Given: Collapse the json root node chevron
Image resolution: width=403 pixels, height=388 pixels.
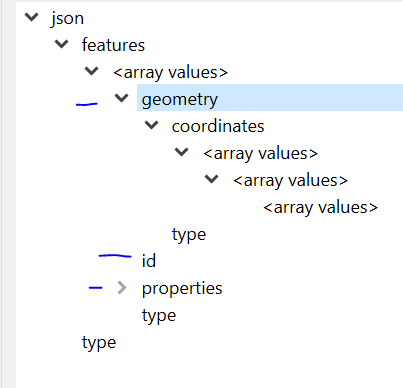Looking at the screenshot, I should coord(32,17).
